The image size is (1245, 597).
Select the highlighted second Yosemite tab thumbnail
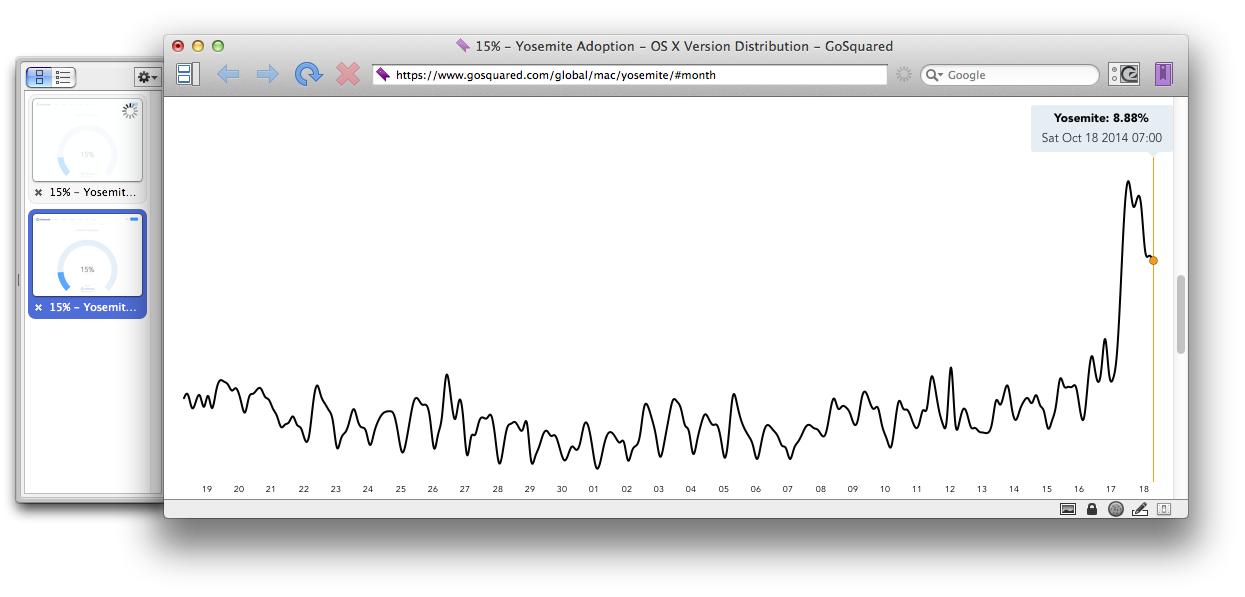point(87,255)
